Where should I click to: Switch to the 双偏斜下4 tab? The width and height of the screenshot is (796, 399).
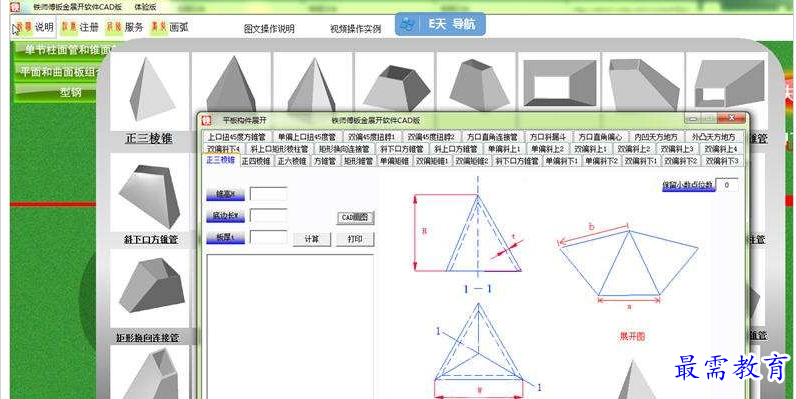pos(223,149)
